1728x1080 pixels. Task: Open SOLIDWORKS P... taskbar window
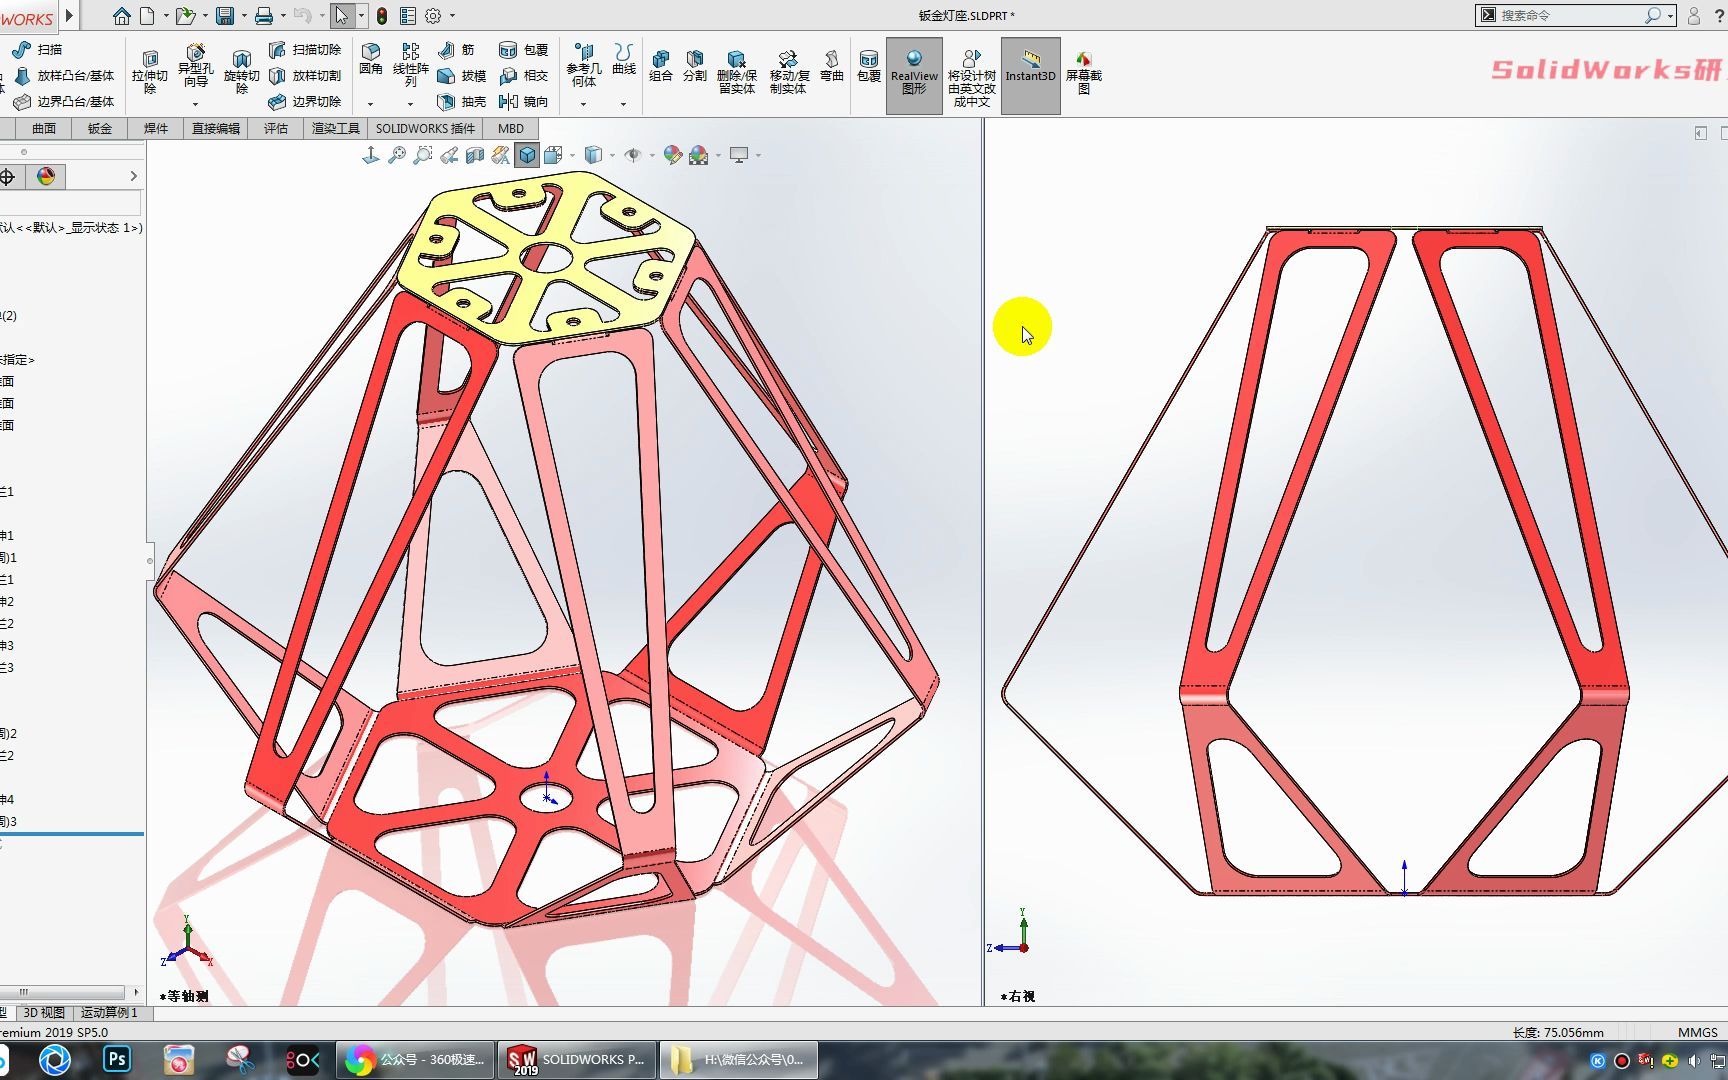[x=577, y=1059]
